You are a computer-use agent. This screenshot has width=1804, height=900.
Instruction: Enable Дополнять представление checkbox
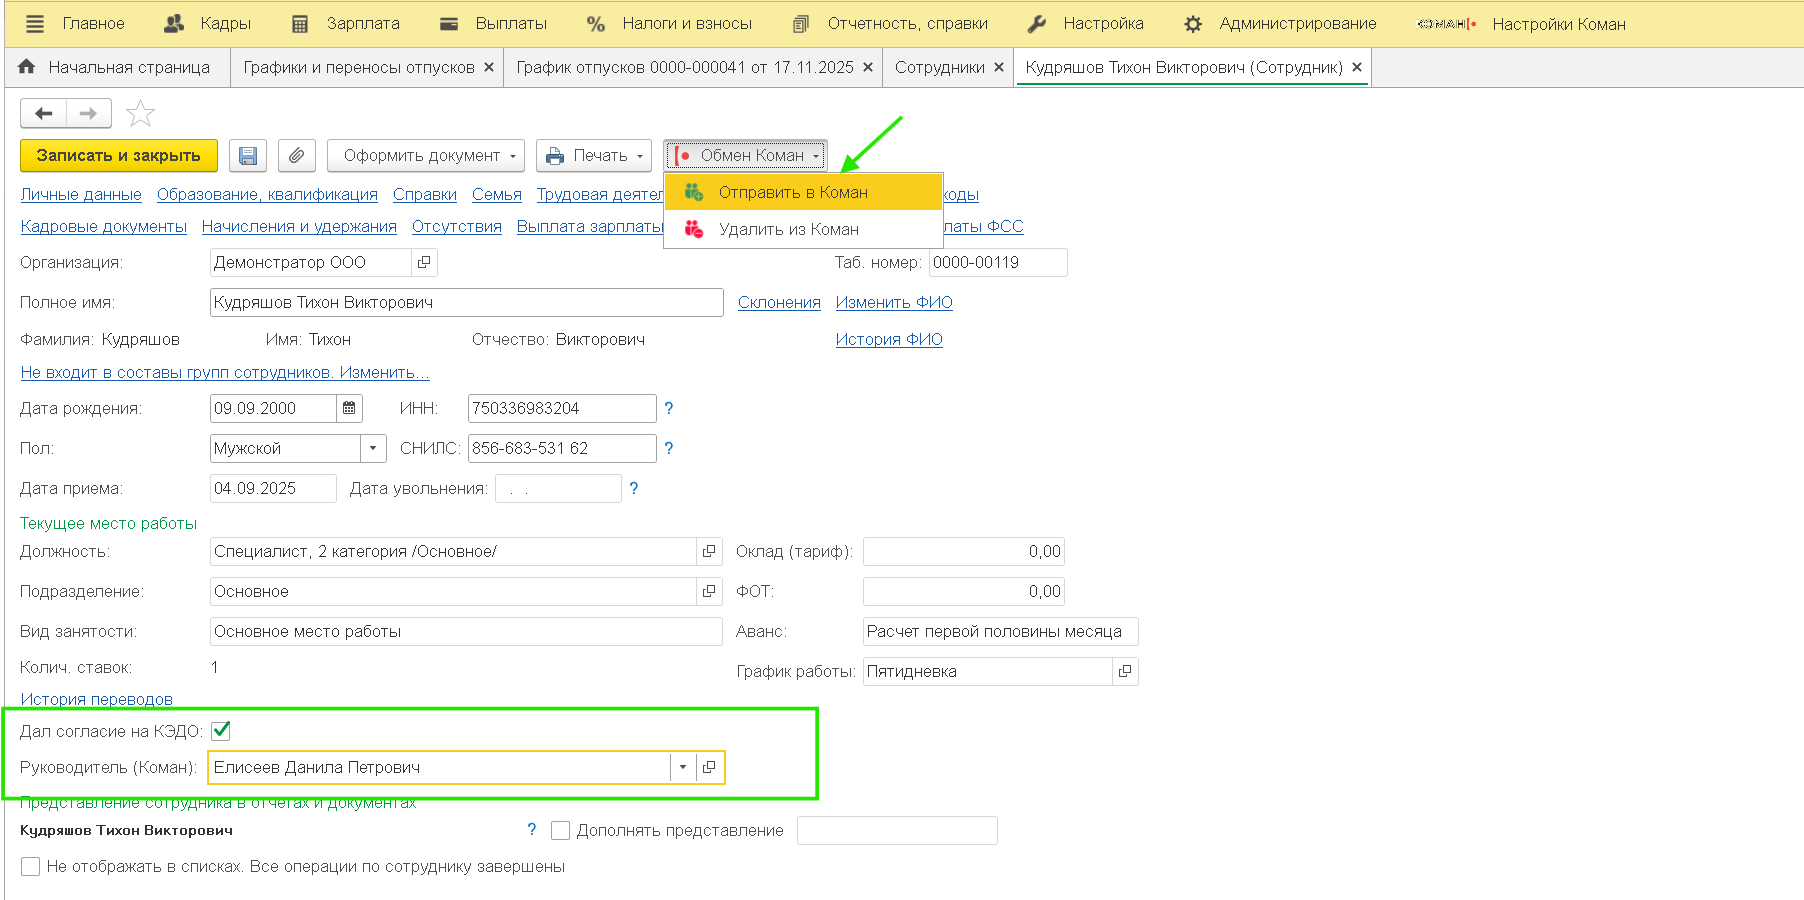(x=561, y=831)
